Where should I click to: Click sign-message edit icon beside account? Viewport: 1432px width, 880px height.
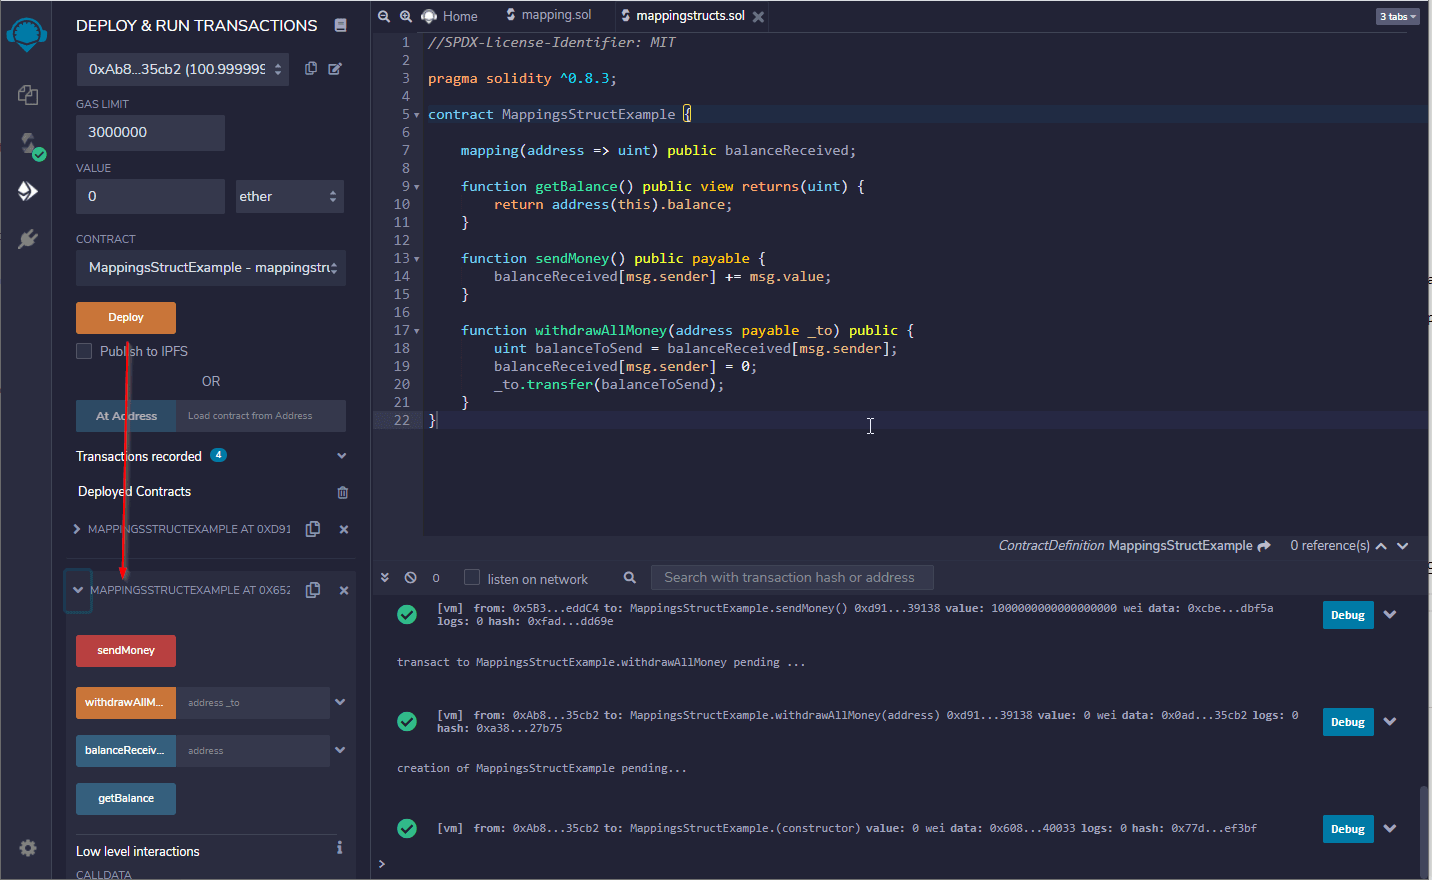[335, 69]
